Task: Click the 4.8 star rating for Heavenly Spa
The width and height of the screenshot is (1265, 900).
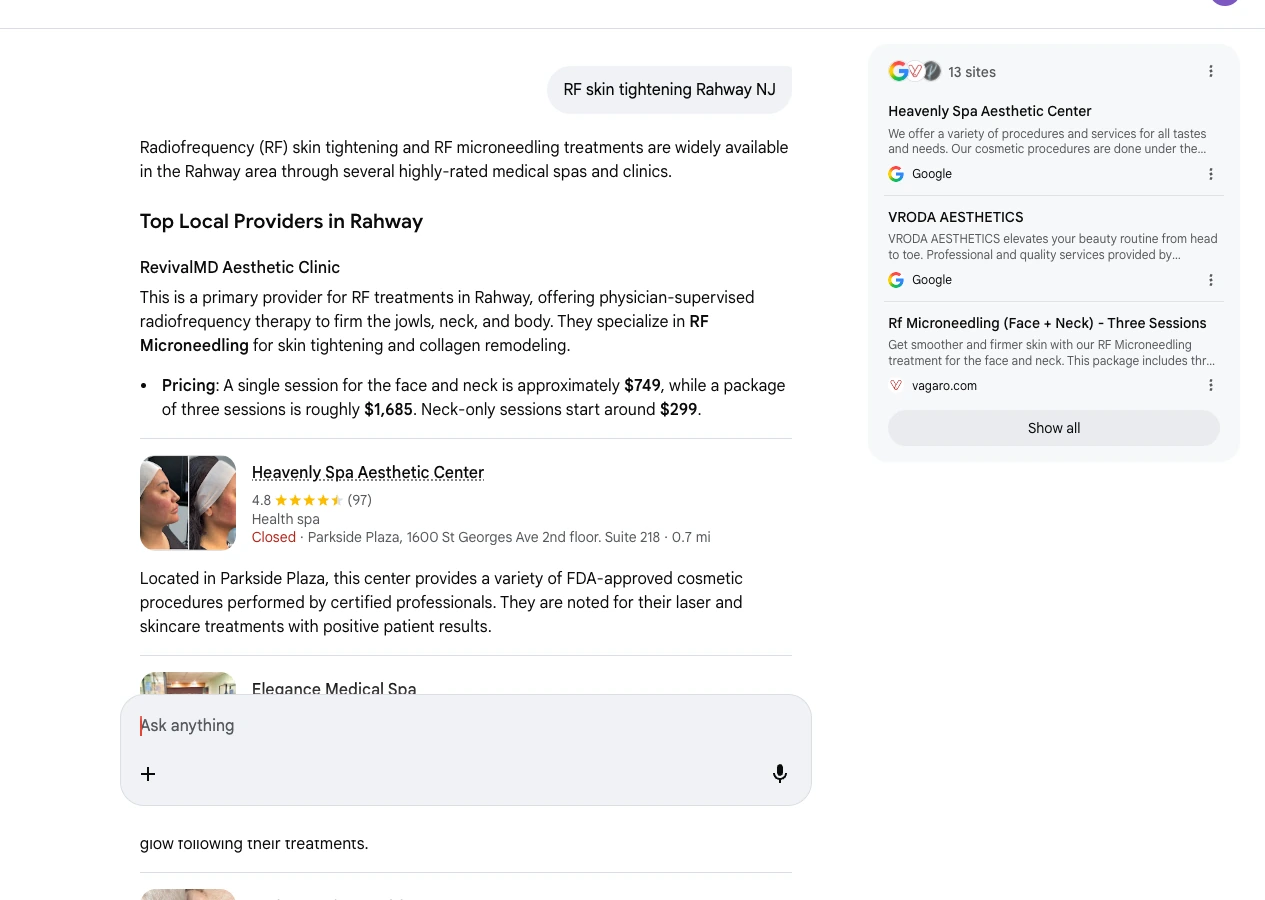Action: pos(312,500)
